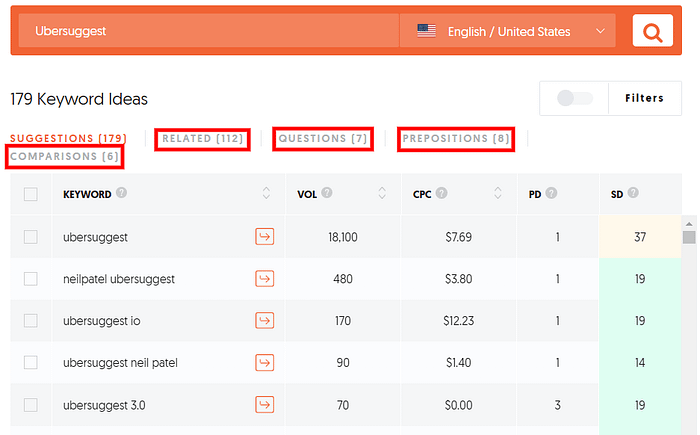Show KEYWORD column help tooltip icon

tap(121, 192)
